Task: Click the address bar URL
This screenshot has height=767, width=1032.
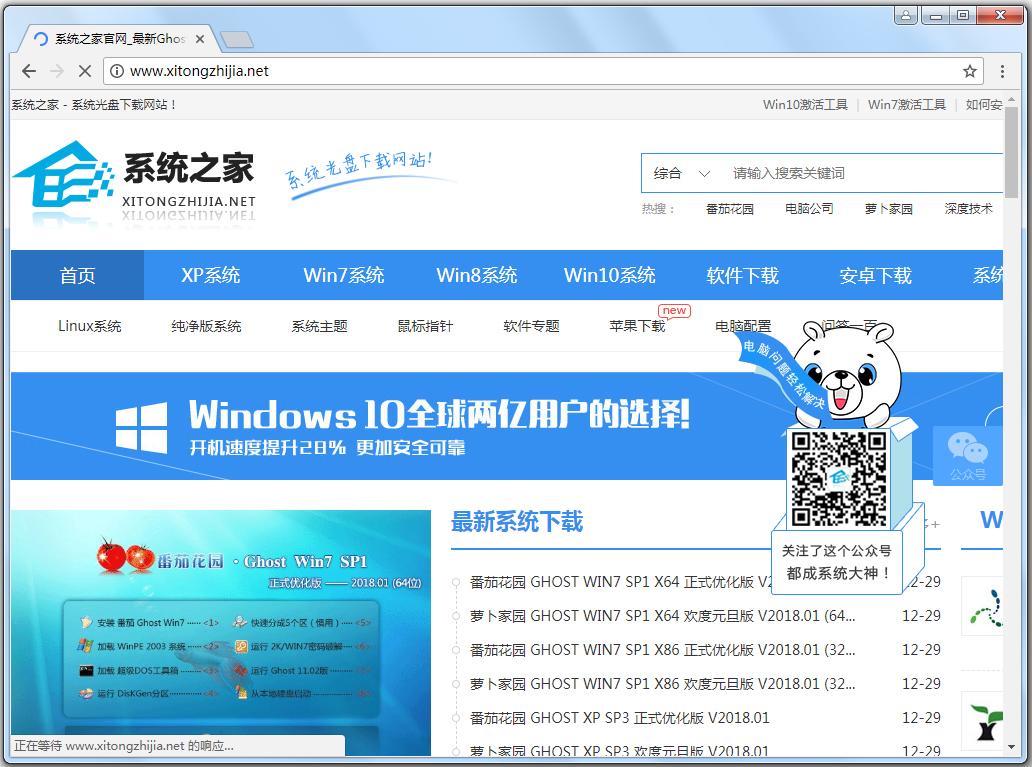Action: pyautogui.click(x=199, y=71)
